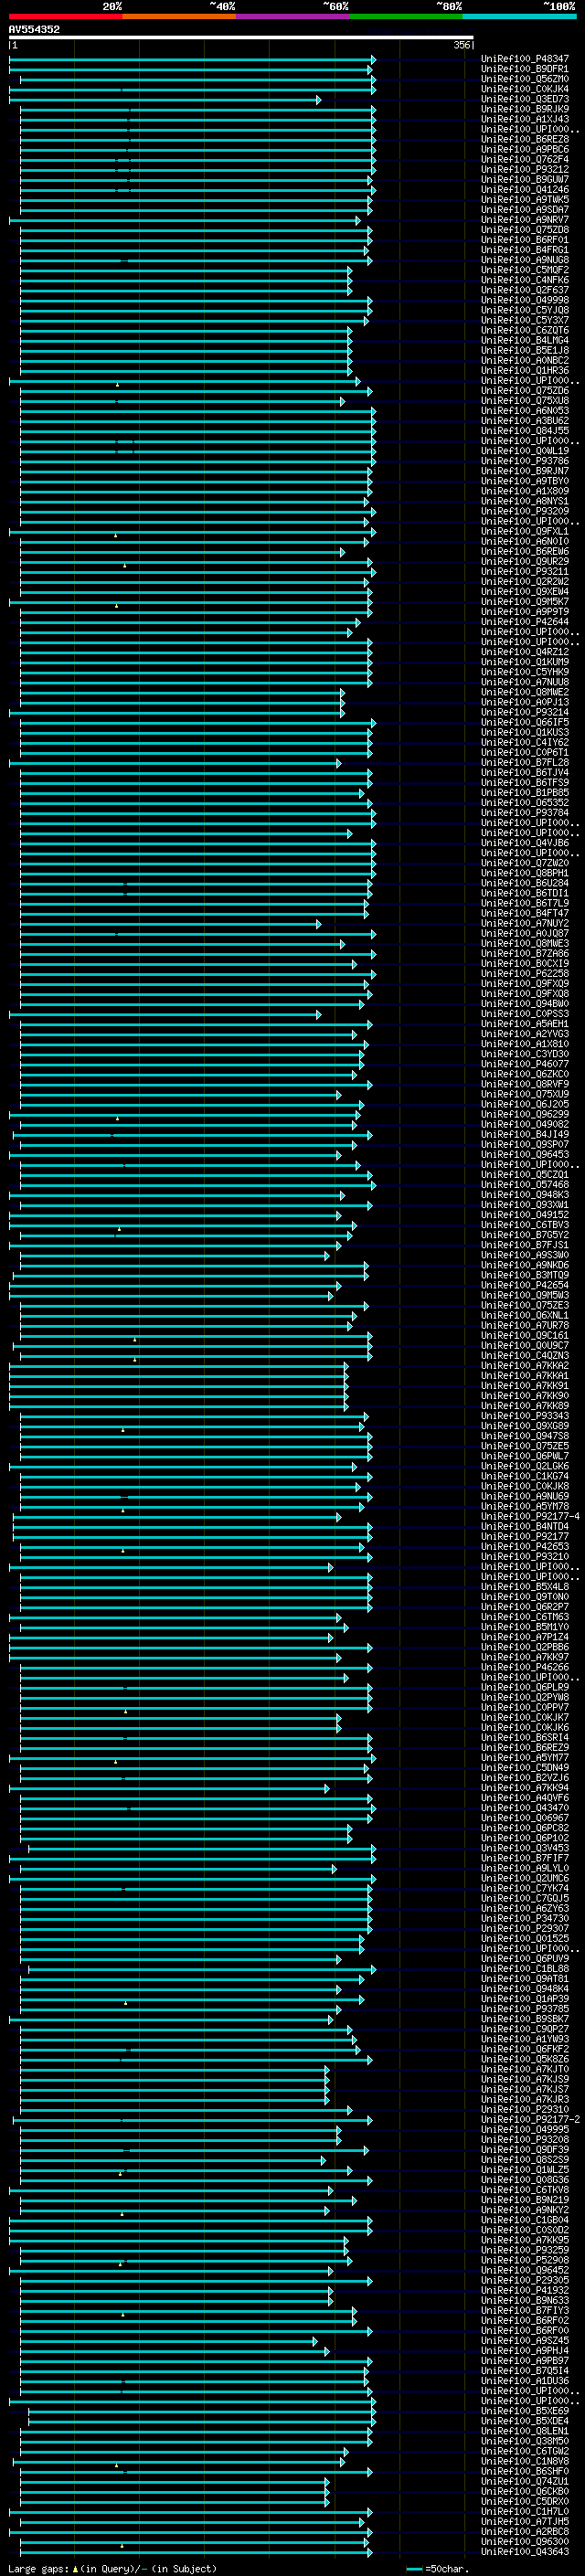Open hit UniRef100_A5AEH1

[x=525, y=1023]
